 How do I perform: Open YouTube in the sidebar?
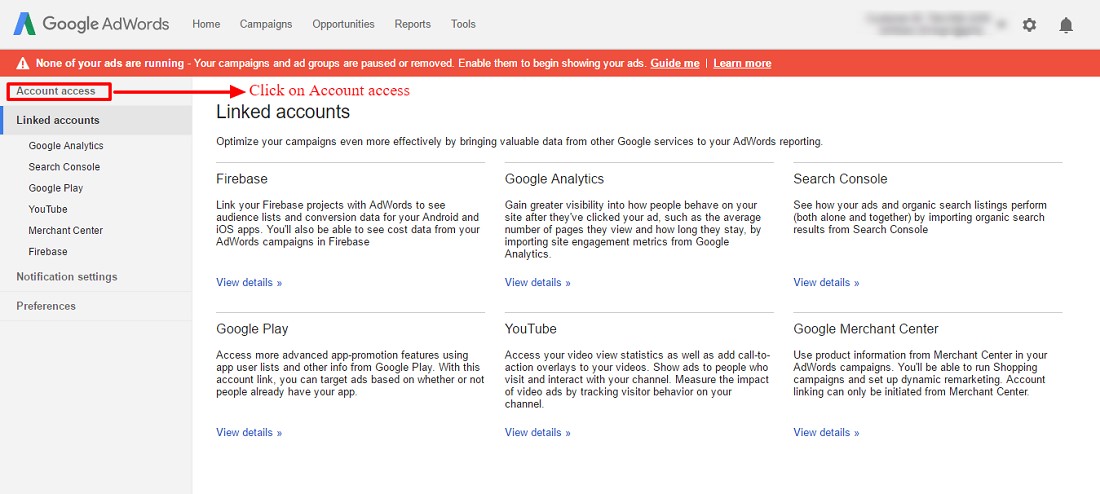(x=48, y=209)
